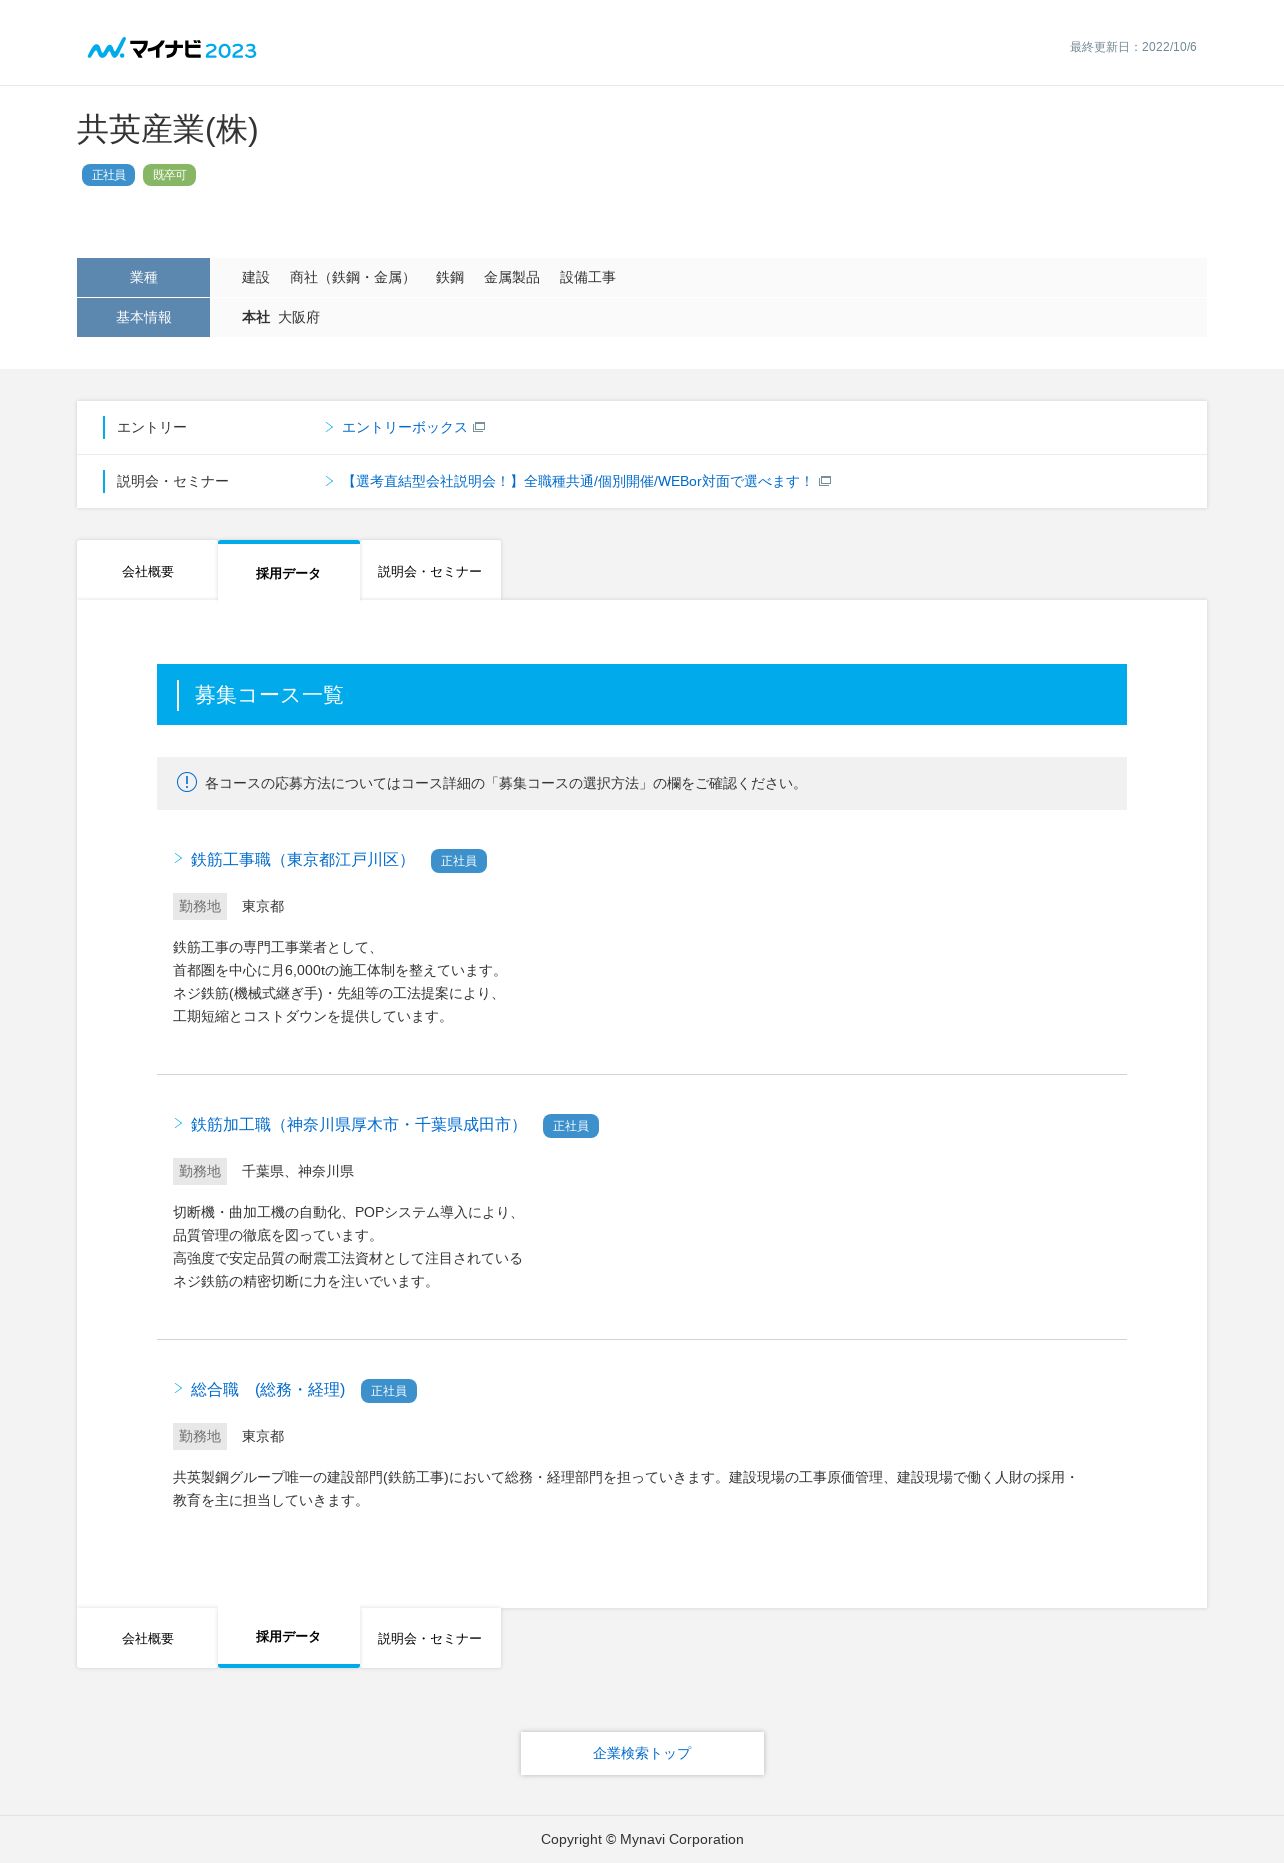Click Copyright © Mynavi Corporation text

pos(642,1839)
